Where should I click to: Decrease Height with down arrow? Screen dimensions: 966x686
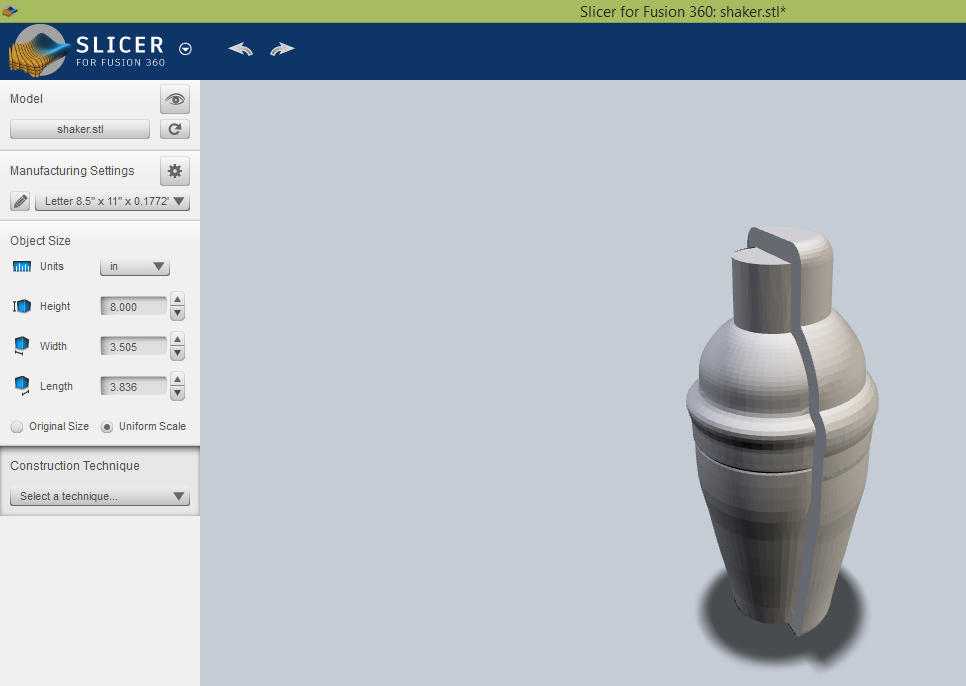(177, 313)
